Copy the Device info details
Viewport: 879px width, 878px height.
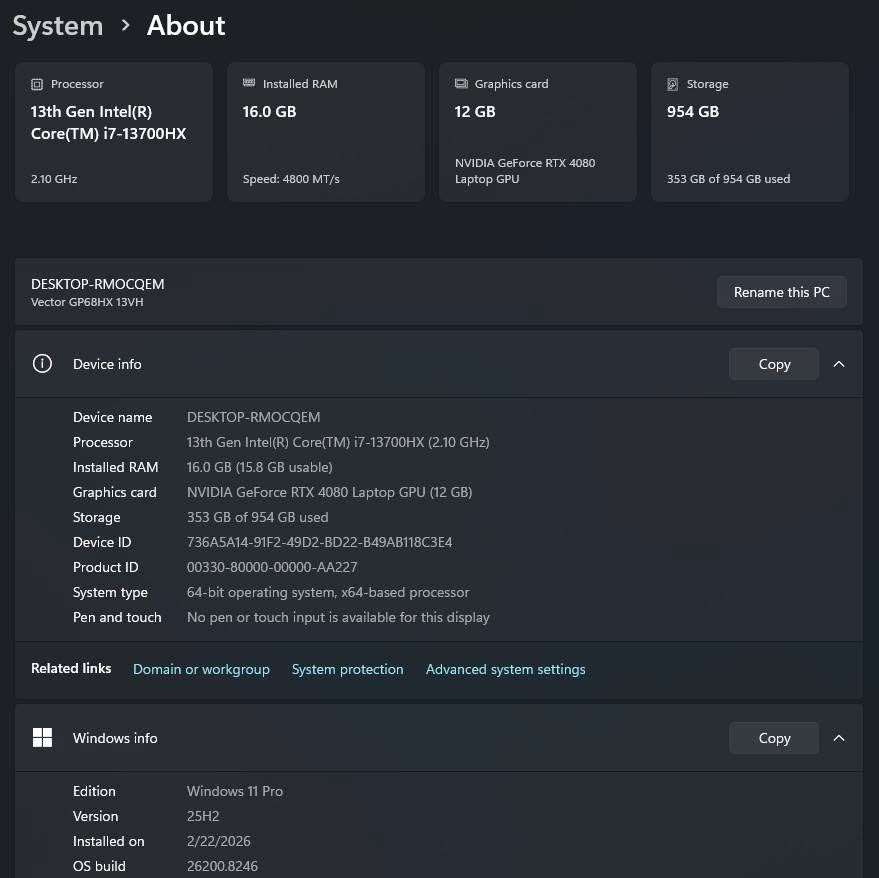[x=774, y=364]
